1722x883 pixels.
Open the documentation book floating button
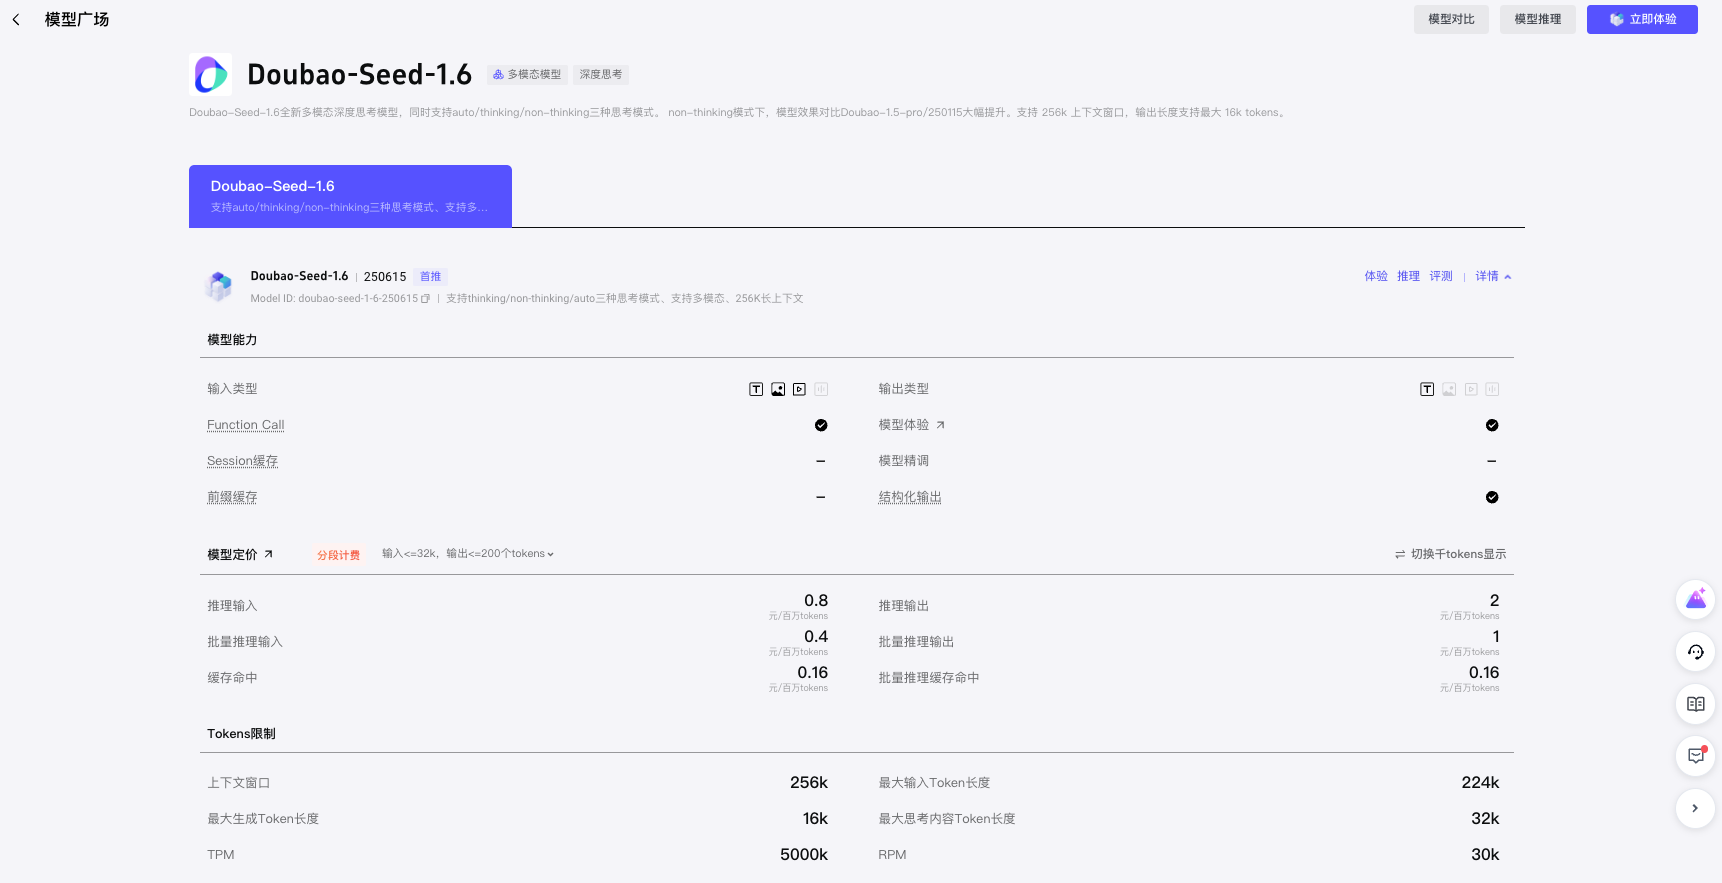pyautogui.click(x=1696, y=704)
